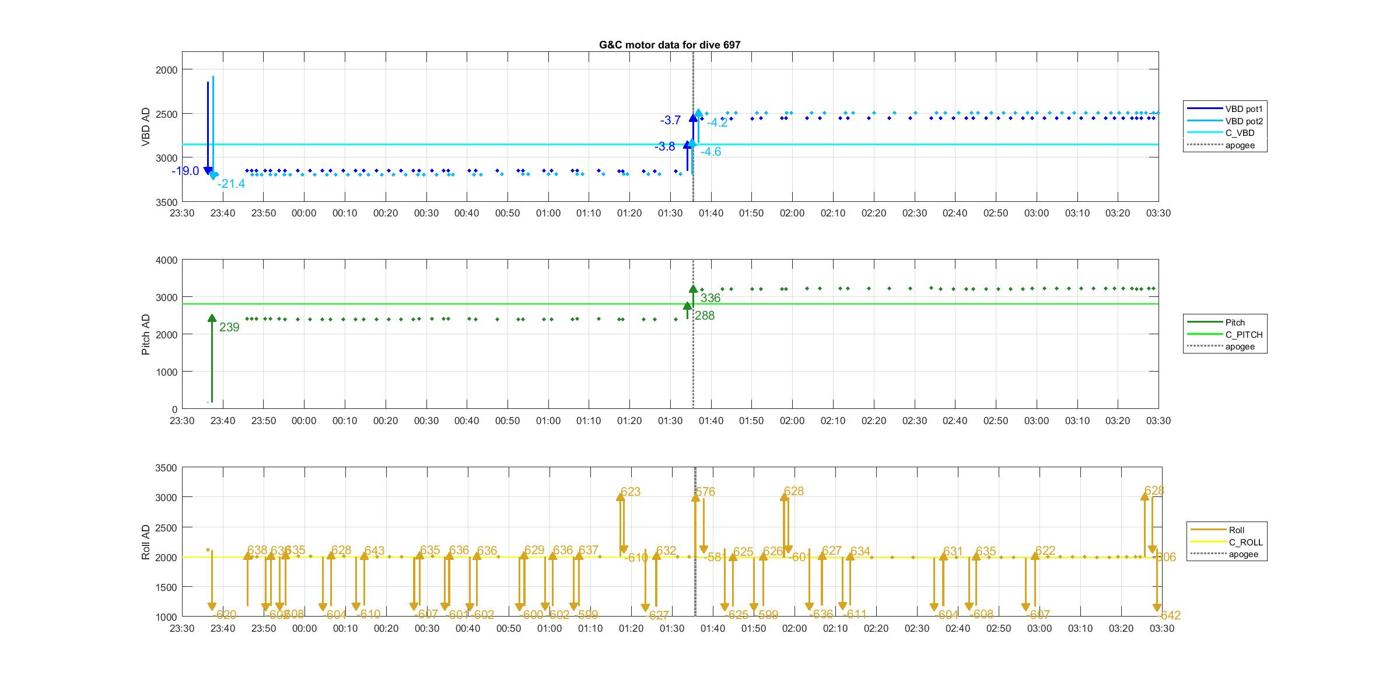
Task: Click the '643' roll data label
Action: pyautogui.click(x=374, y=551)
